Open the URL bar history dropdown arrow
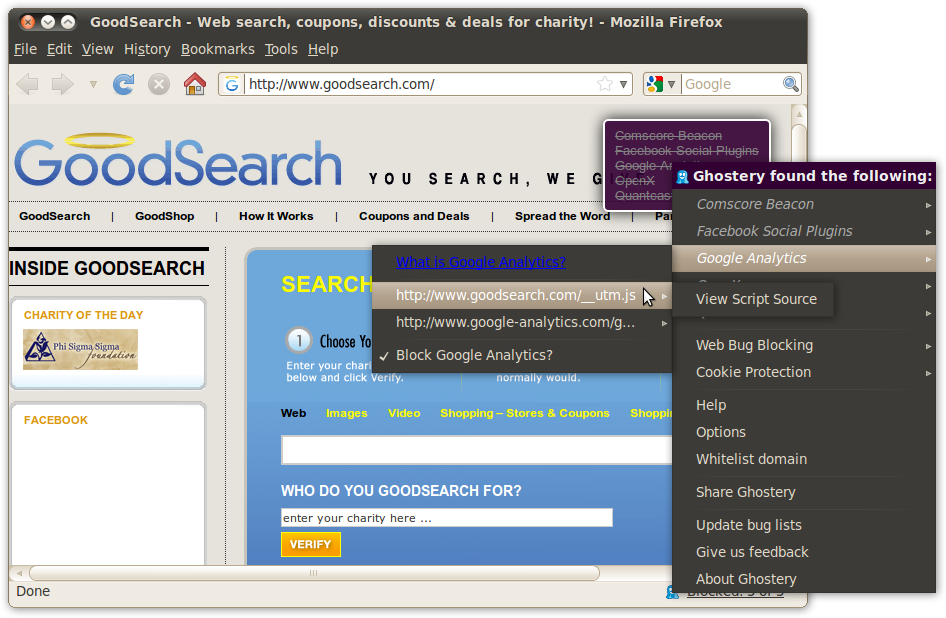946x618 pixels. click(624, 84)
